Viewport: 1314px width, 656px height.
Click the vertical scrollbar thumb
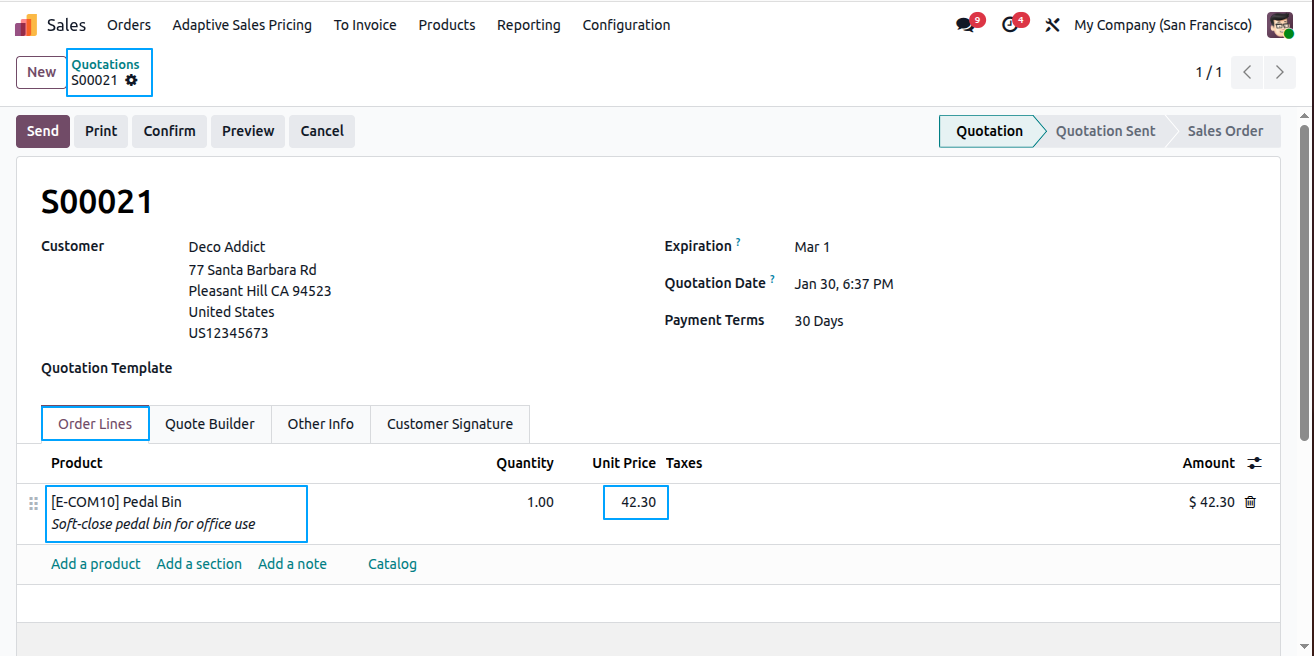pos(1304,283)
